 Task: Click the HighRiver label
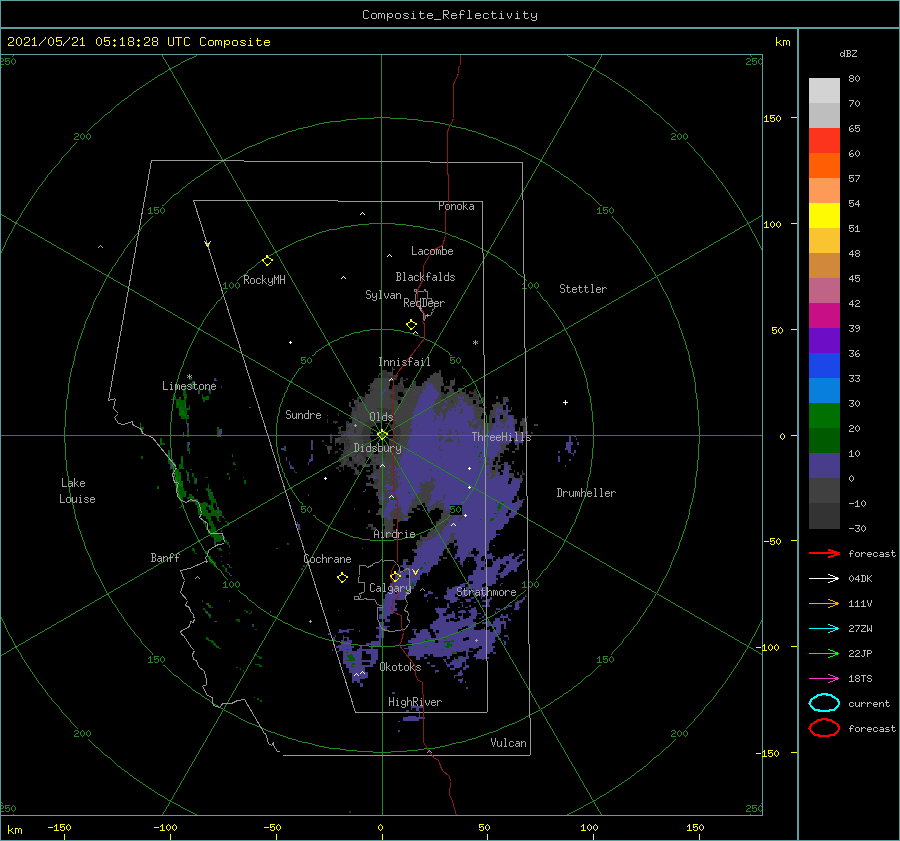click(x=415, y=702)
